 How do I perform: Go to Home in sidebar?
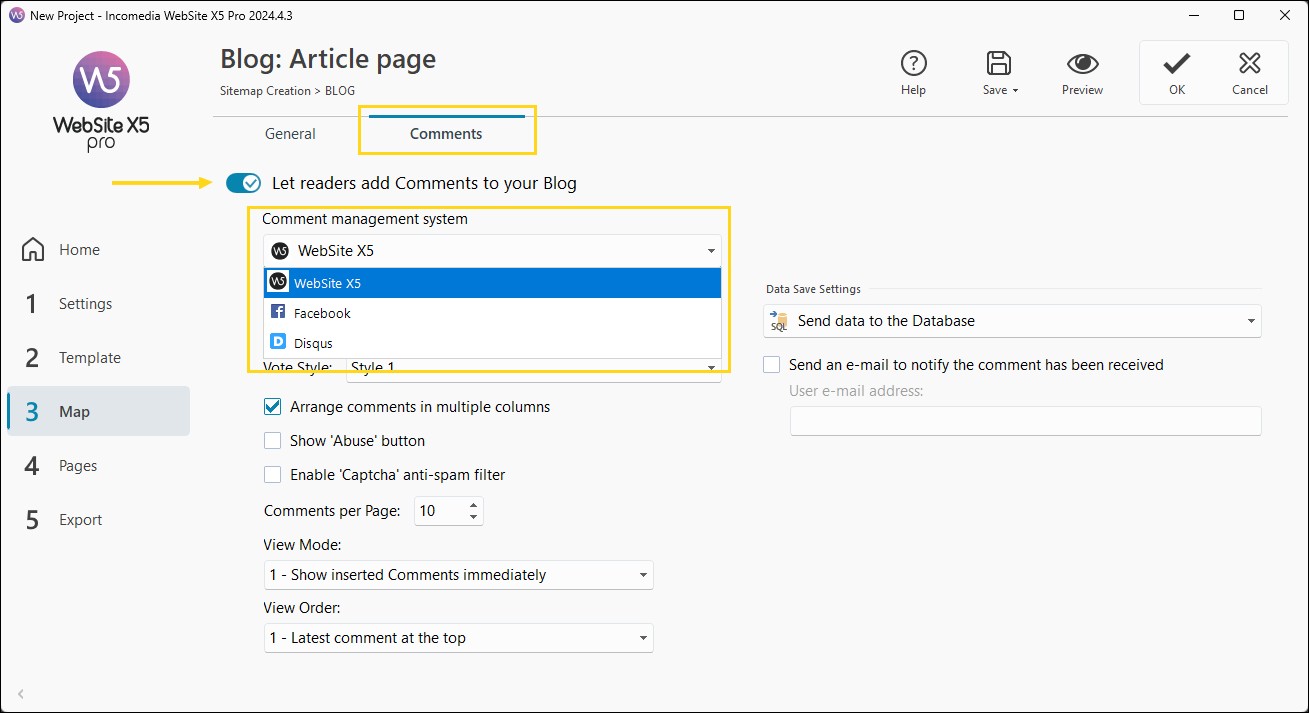click(x=98, y=250)
